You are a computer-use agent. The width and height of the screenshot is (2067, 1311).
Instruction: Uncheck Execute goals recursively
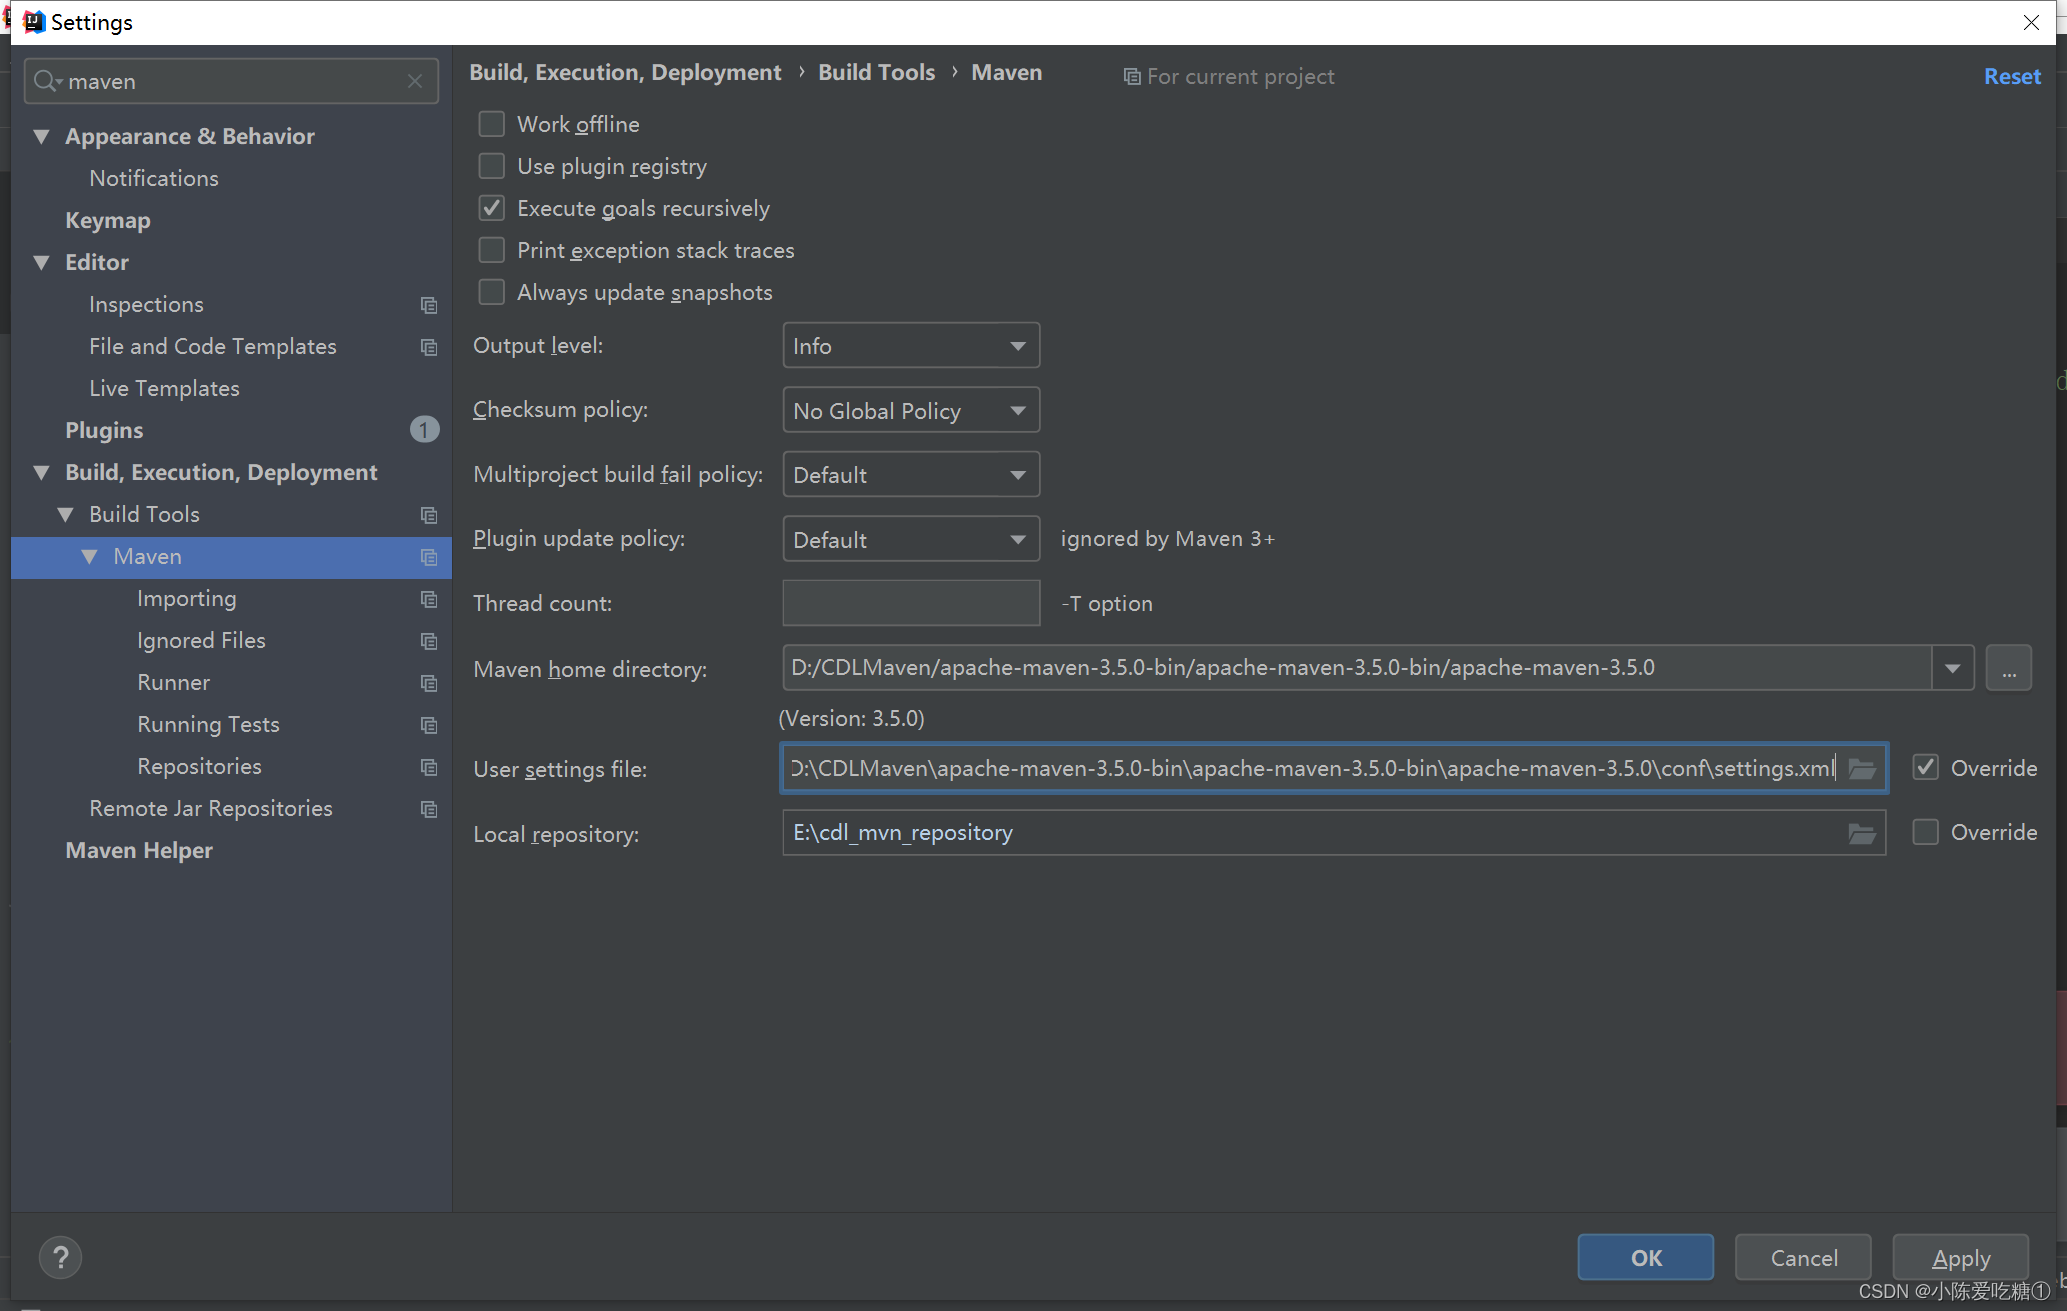(x=491, y=208)
